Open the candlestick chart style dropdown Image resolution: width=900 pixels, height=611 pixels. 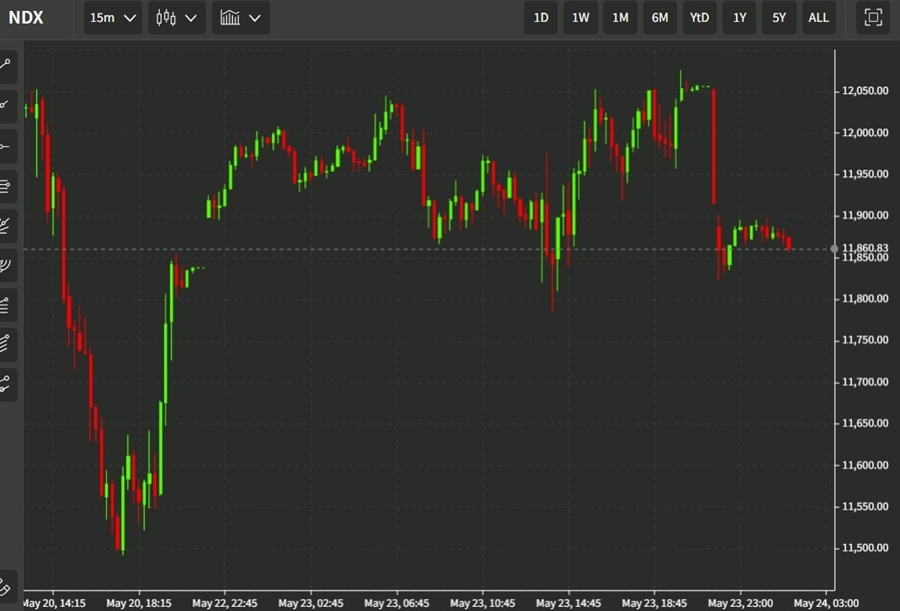coord(176,17)
